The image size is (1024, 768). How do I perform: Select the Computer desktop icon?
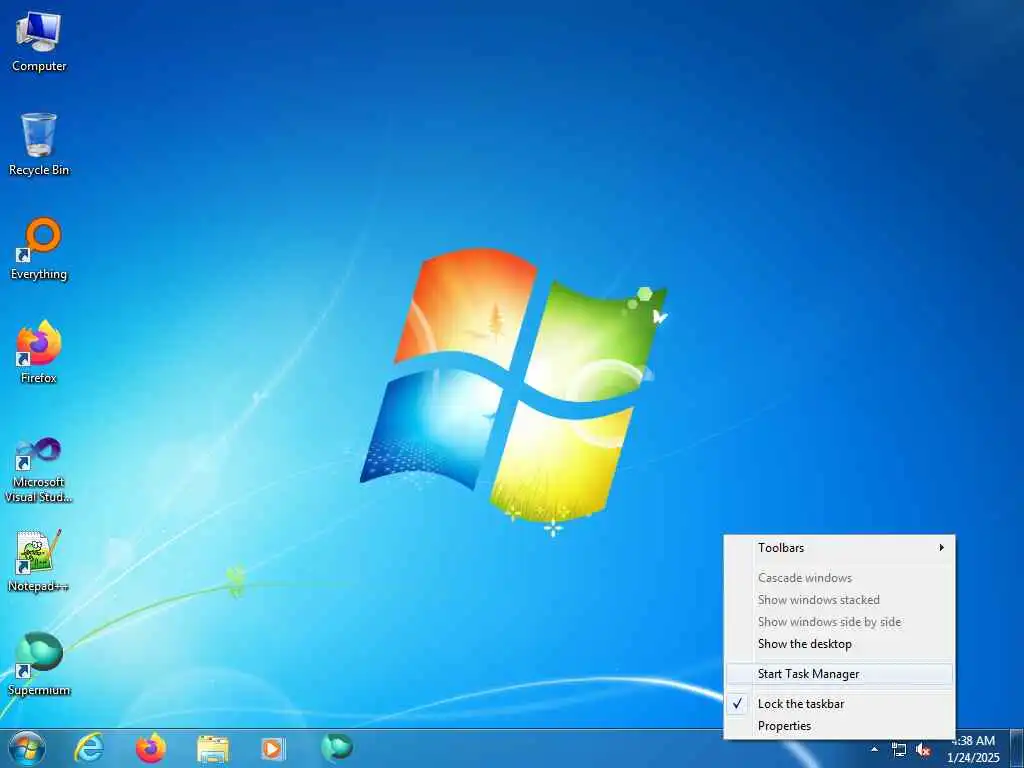point(39,42)
